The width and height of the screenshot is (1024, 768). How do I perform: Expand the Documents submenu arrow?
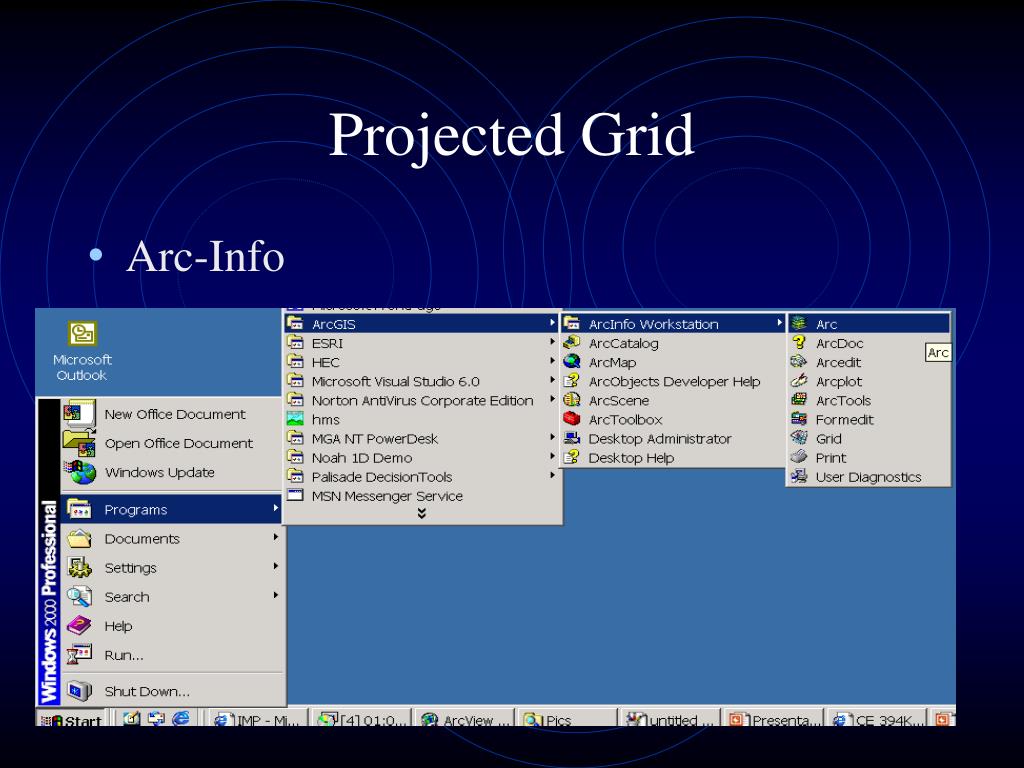276,537
